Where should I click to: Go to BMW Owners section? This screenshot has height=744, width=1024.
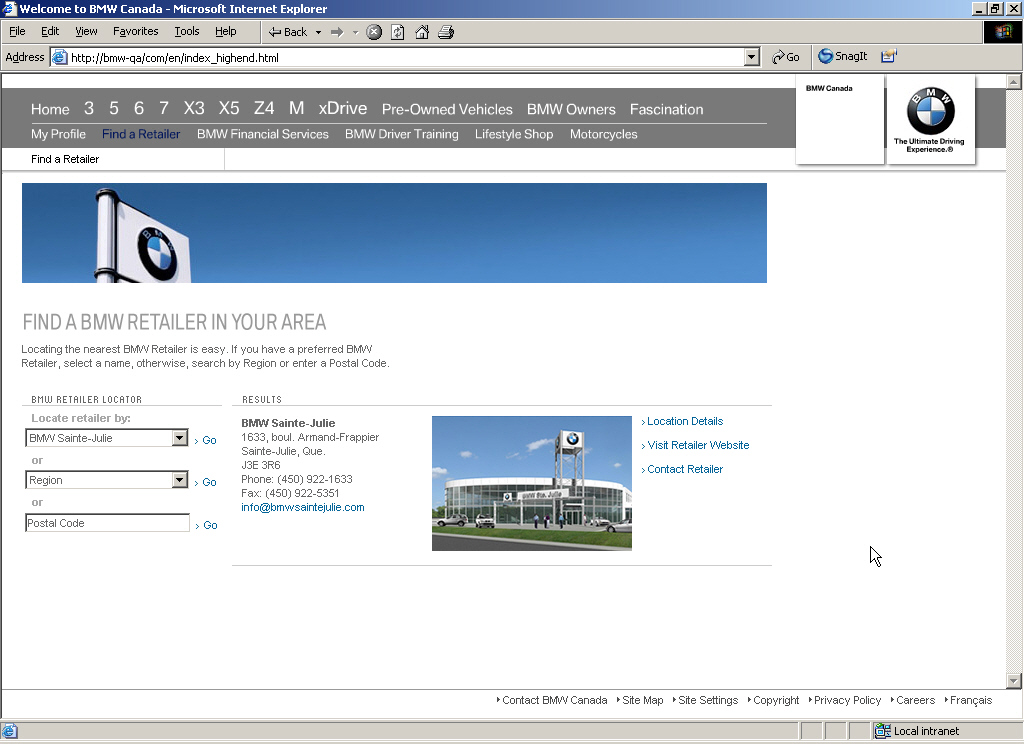571,109
